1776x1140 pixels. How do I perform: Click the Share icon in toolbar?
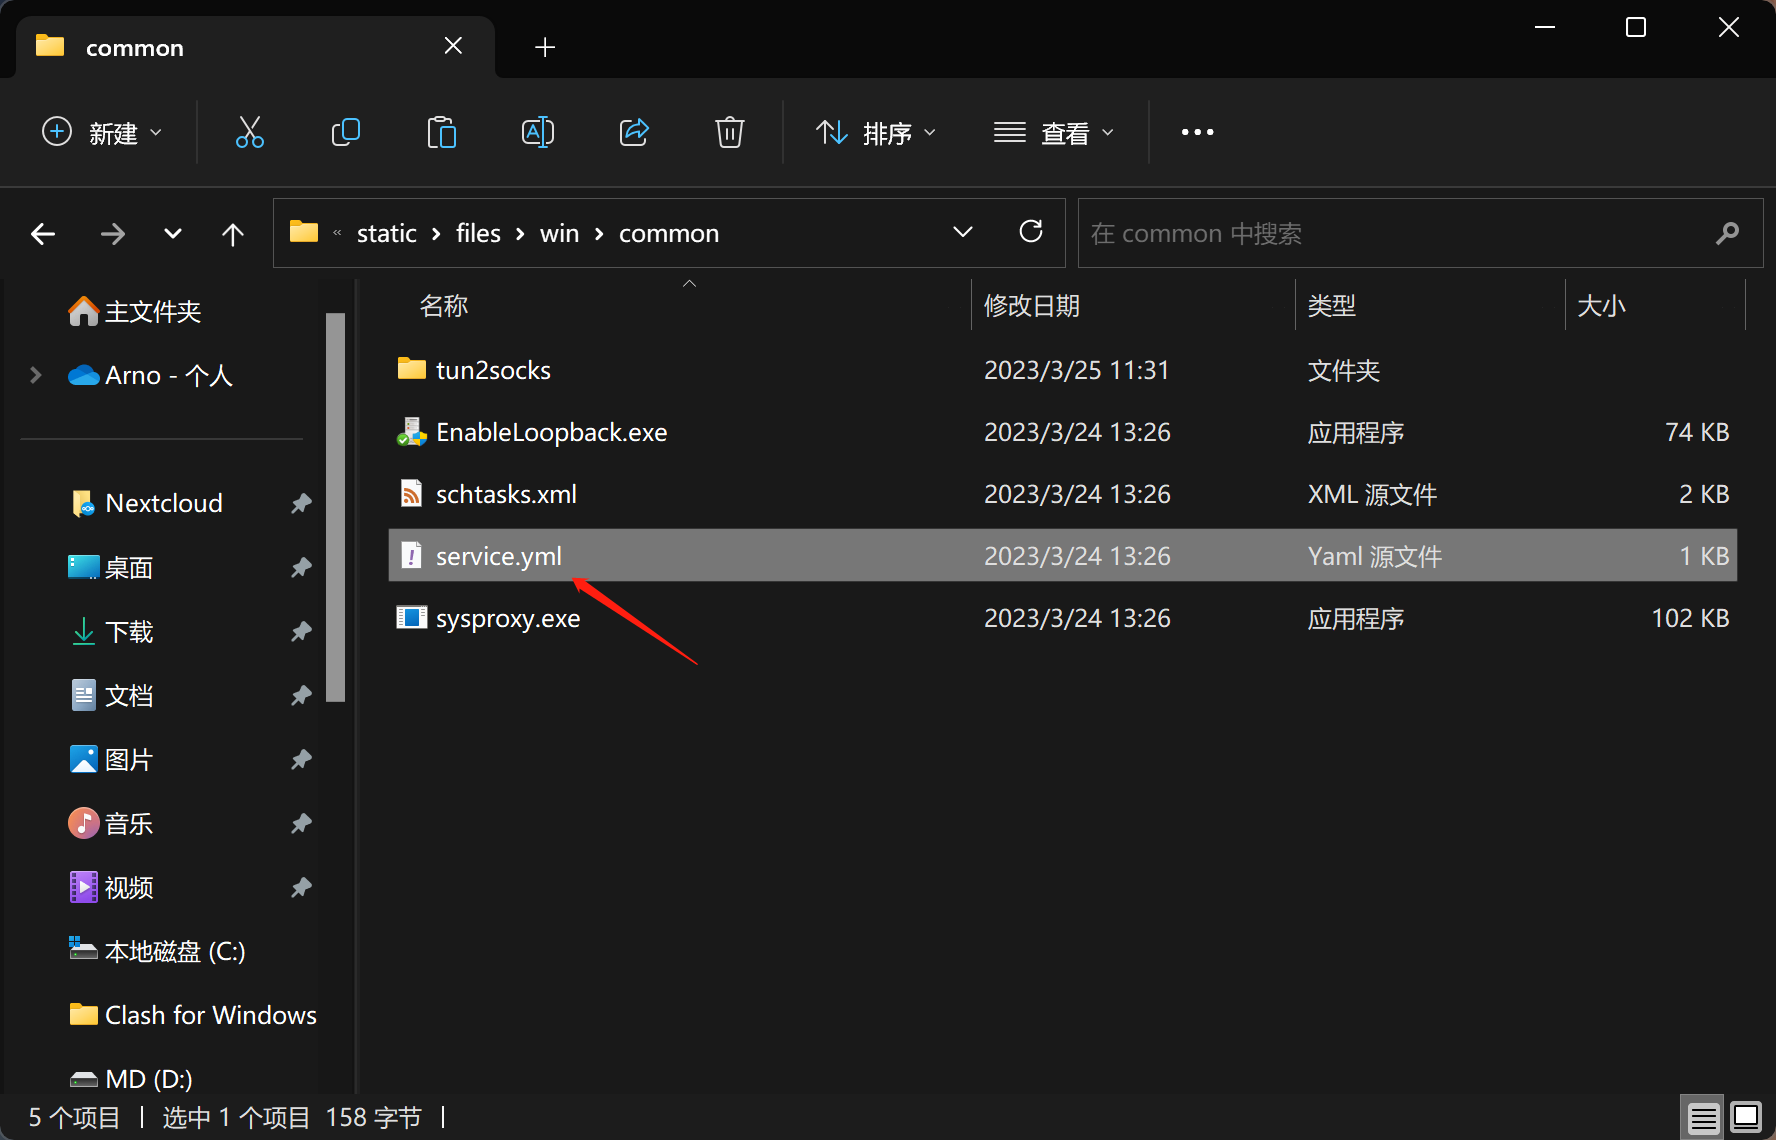pos(634,132)
